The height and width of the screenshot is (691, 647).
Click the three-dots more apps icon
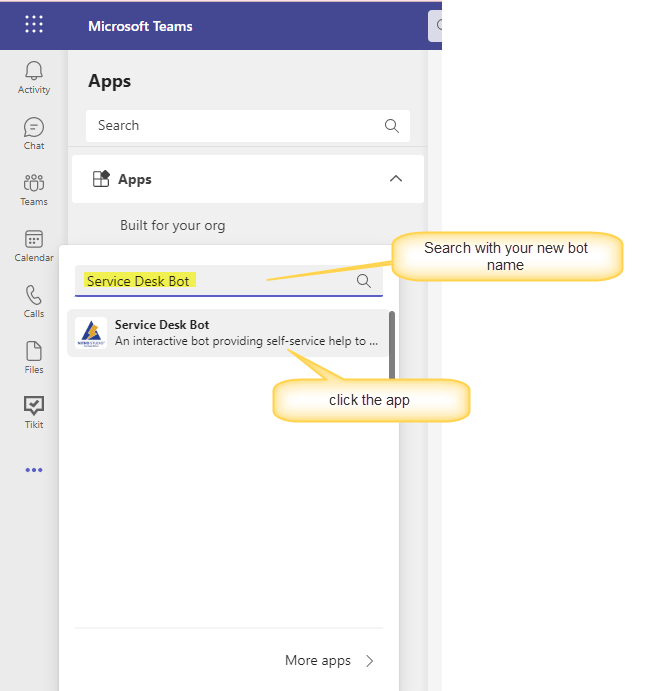pyautogui.click(x=34, y=470)
